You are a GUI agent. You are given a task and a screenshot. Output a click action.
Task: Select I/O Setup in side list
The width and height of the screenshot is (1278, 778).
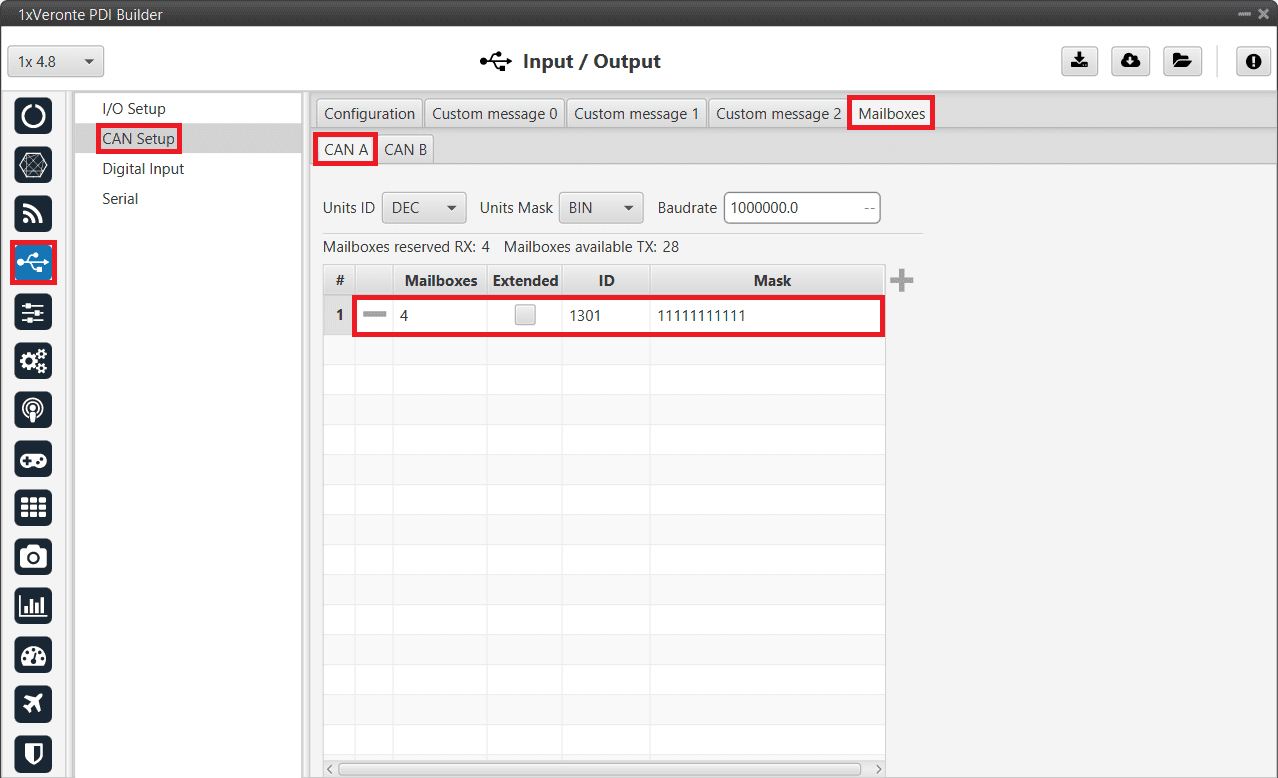point(134,108)
